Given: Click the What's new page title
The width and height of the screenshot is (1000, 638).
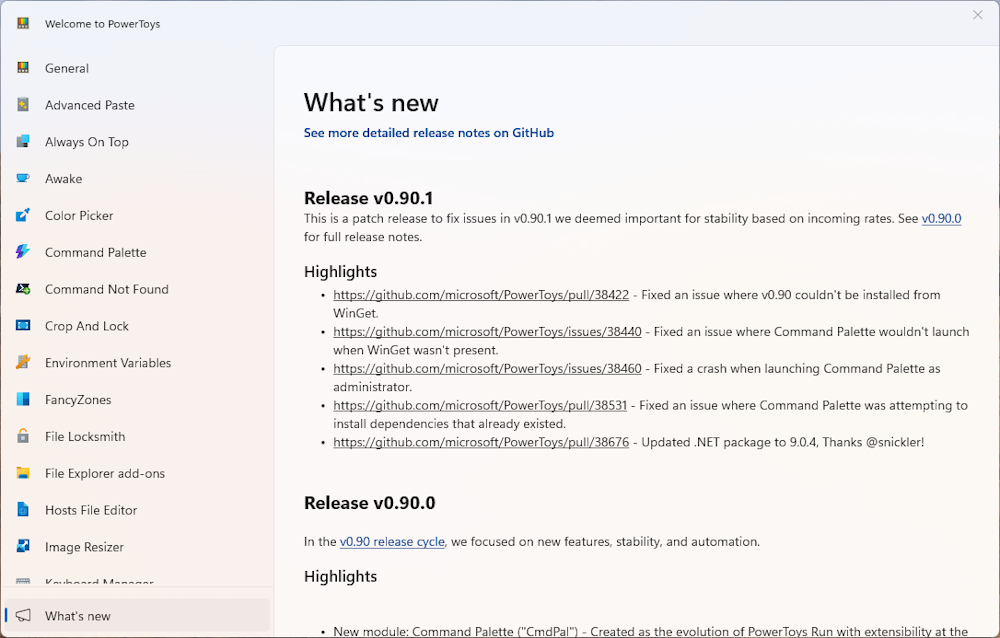Looking at the screenshot, I should pyautogui.click(x=371, y=103).
